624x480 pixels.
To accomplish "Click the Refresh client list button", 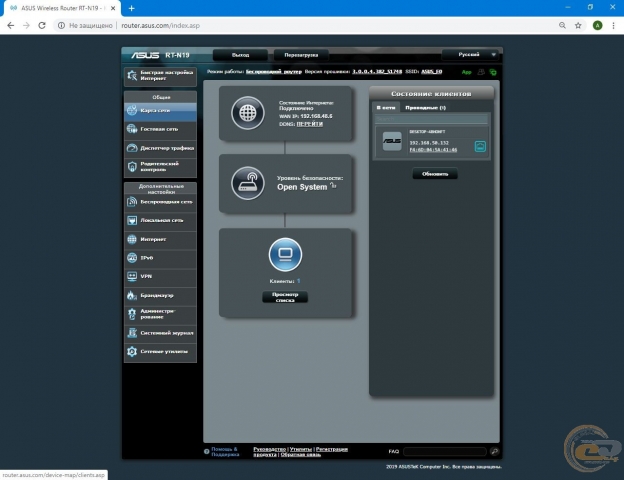I will [x=435, y=174].
